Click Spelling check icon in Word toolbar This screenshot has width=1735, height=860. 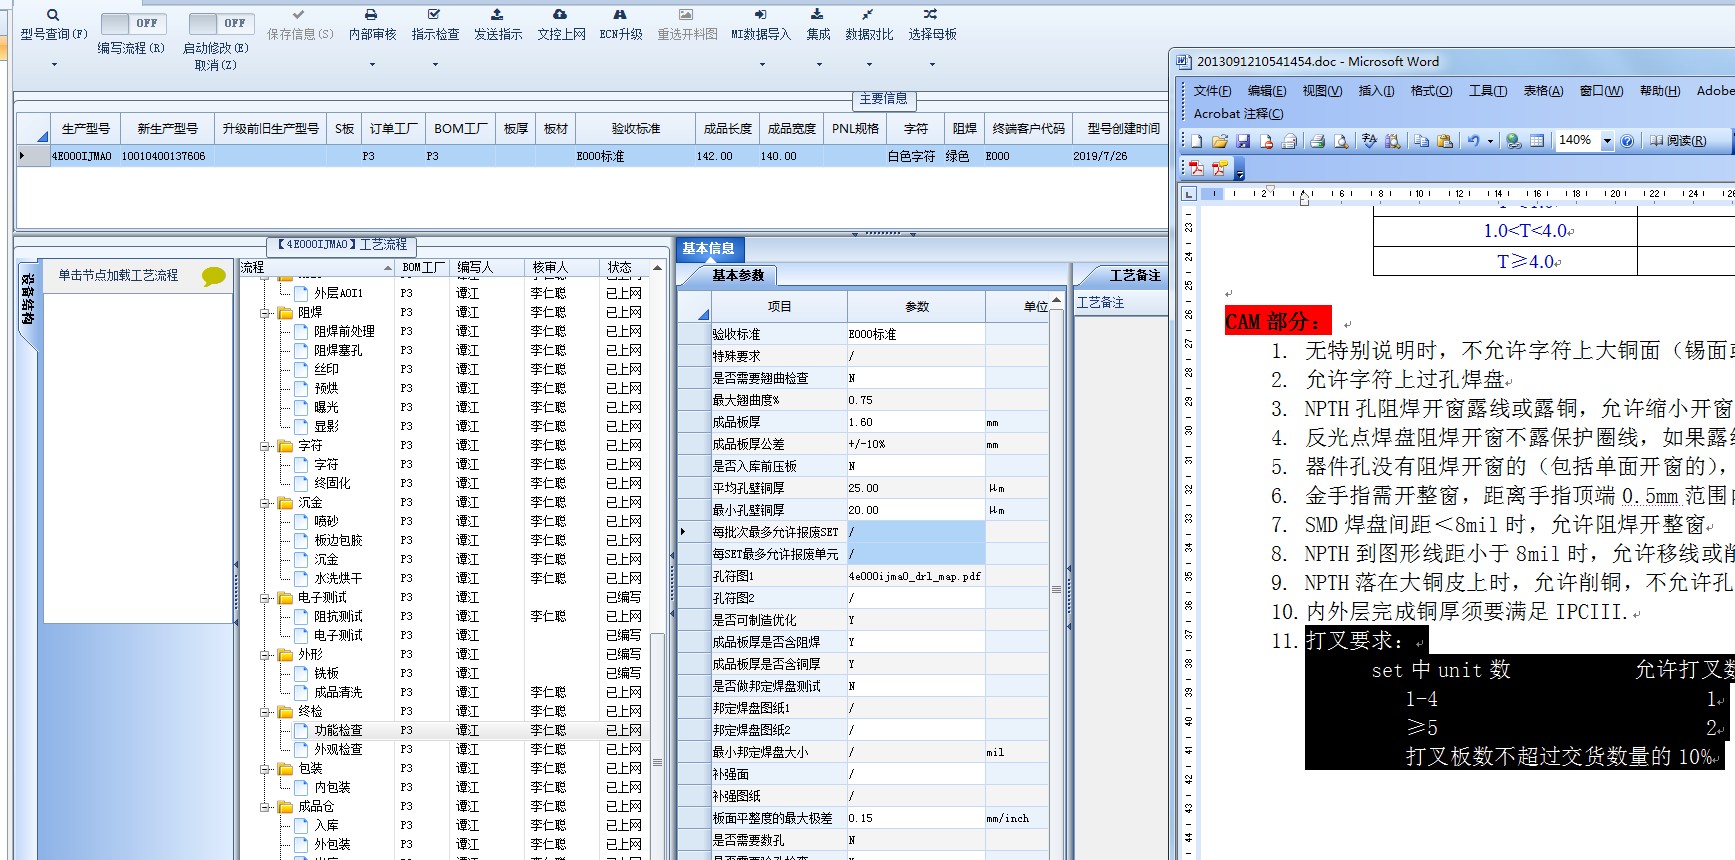(1369, 141)
